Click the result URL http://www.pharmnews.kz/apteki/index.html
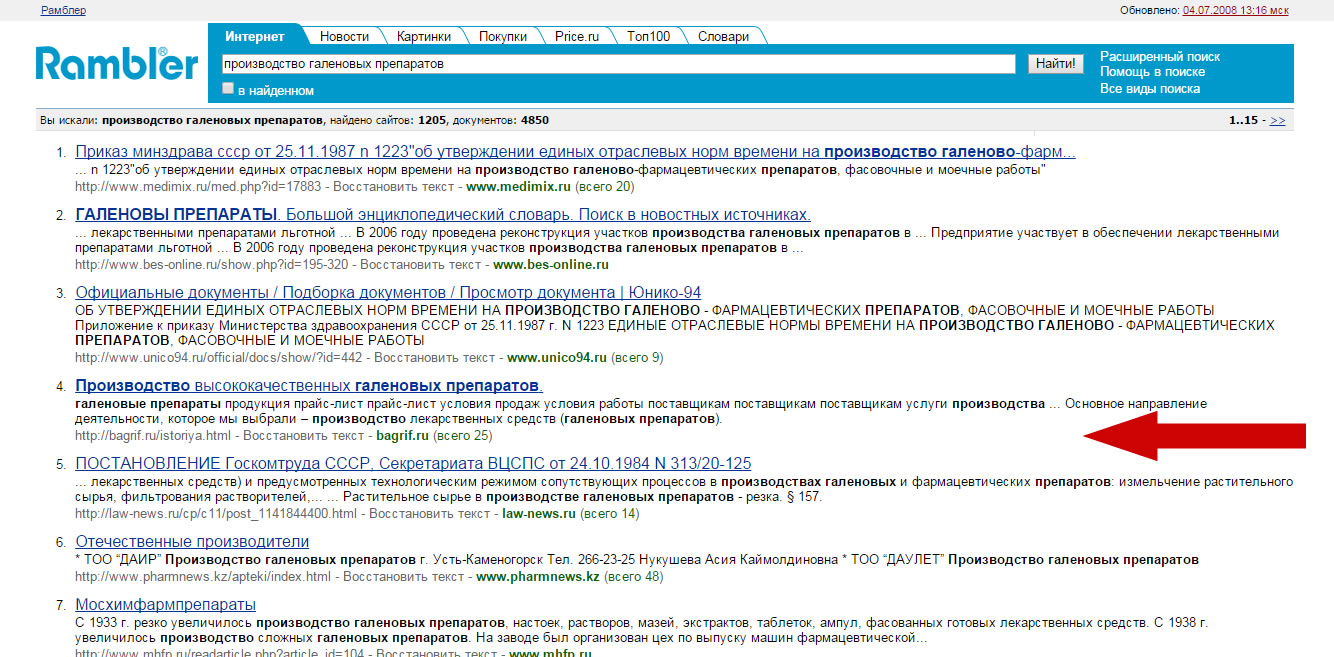 (203, 577)
